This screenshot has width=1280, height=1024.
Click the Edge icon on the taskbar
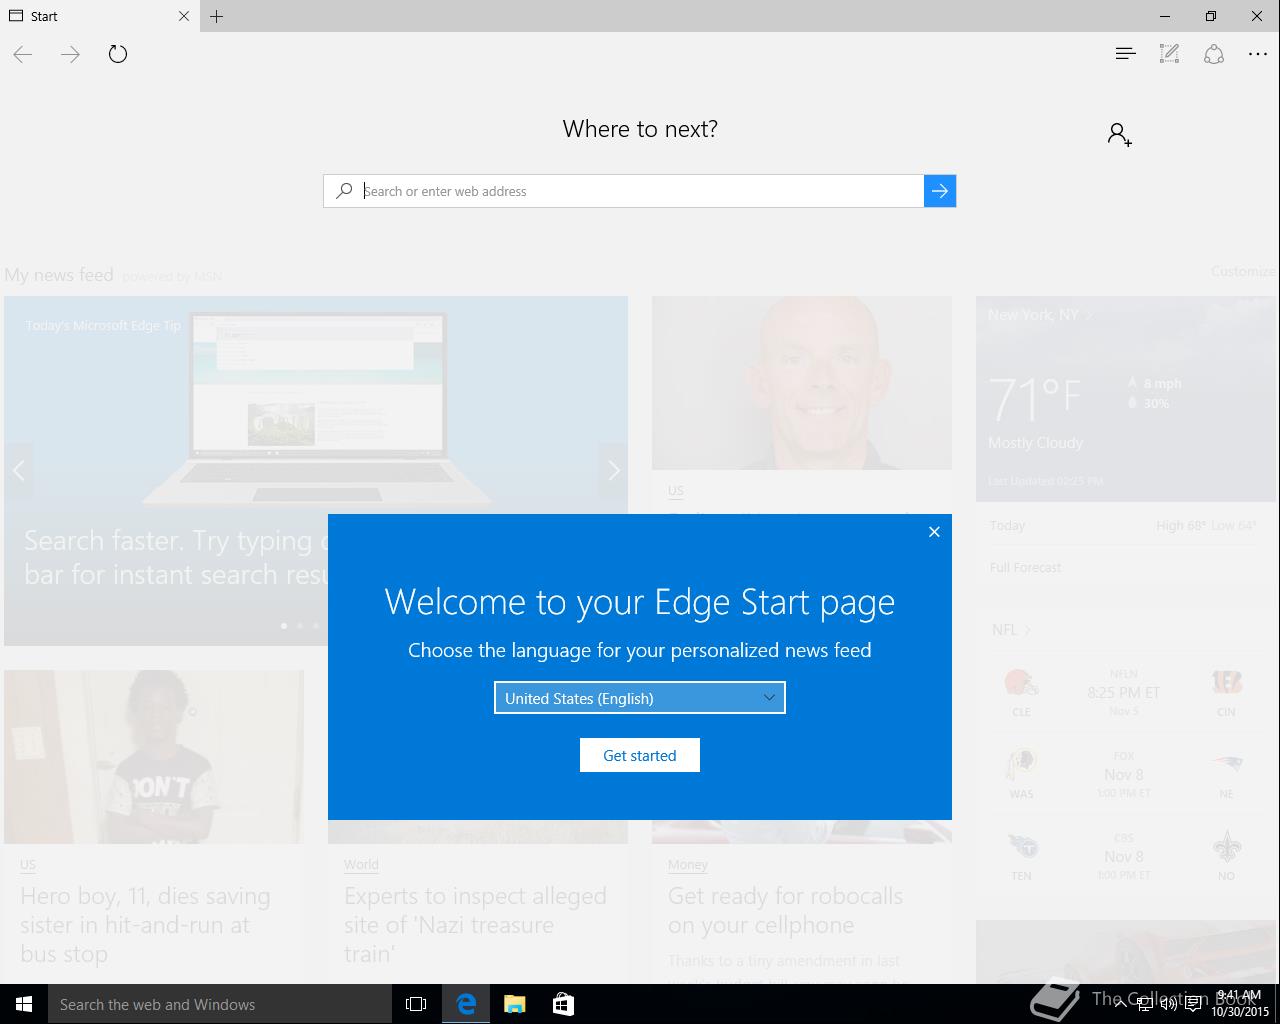(x=466, y=1004)
